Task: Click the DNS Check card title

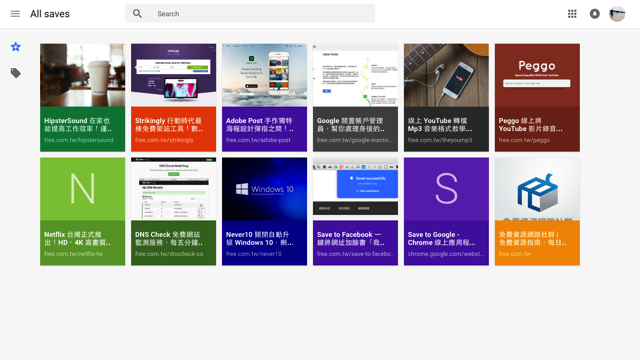Action: [169, 238]
